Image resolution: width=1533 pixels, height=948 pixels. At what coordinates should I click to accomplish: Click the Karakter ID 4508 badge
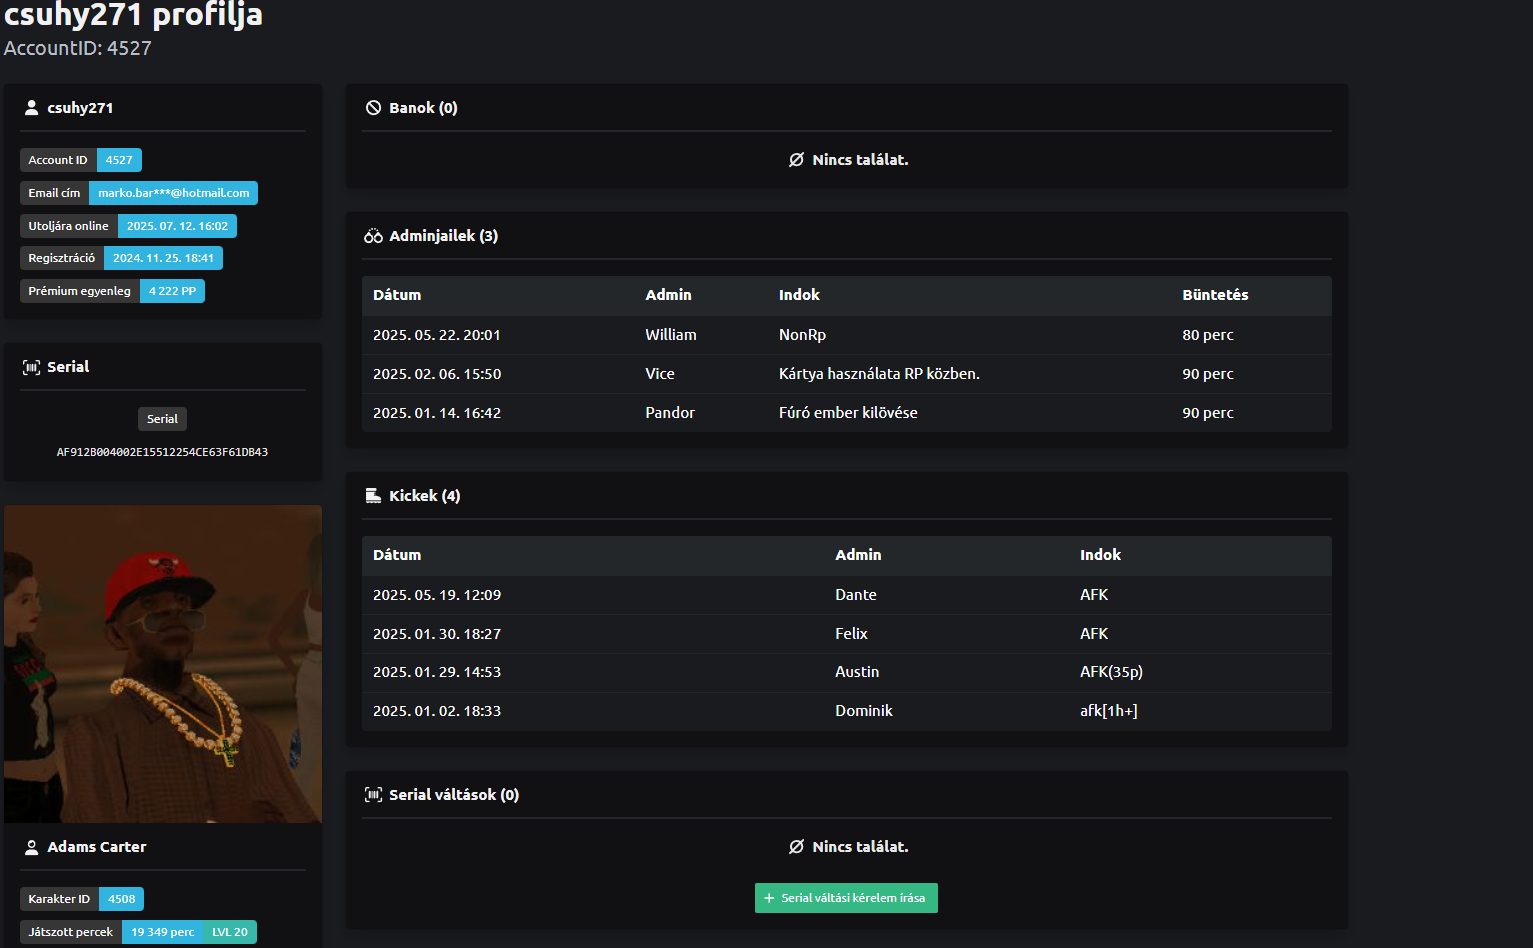(x=121, y=899)
